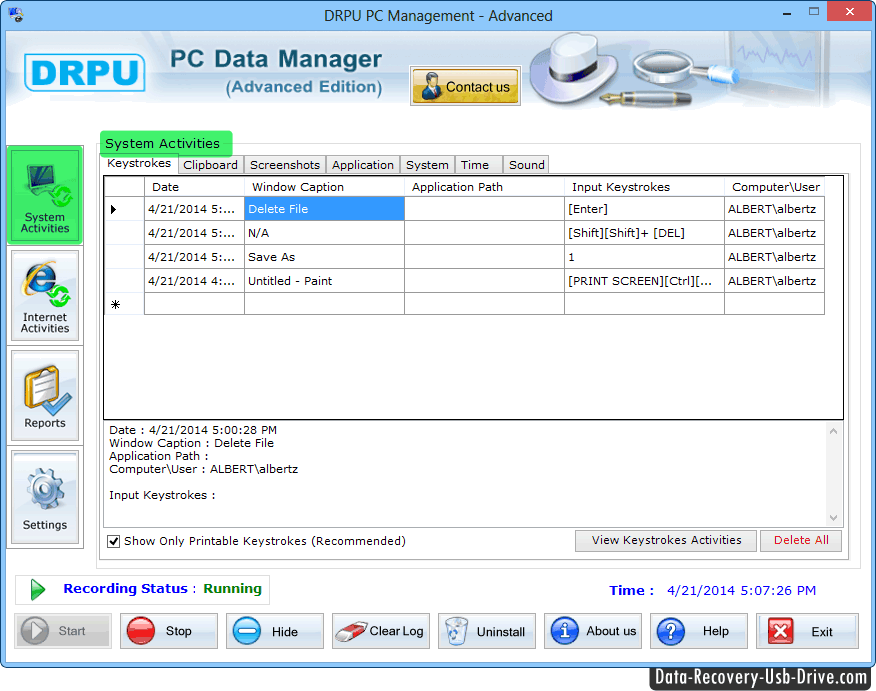Viewport: 876px width, 691px height.
Task: Click the Computer\User column header
Action: pyautogui.click(x=774, y=187)
